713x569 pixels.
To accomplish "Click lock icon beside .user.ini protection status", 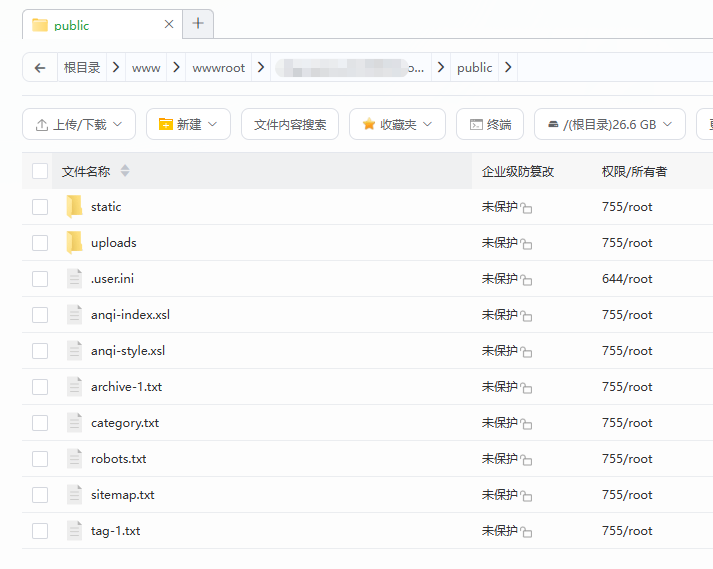I will tap(526, 280).
